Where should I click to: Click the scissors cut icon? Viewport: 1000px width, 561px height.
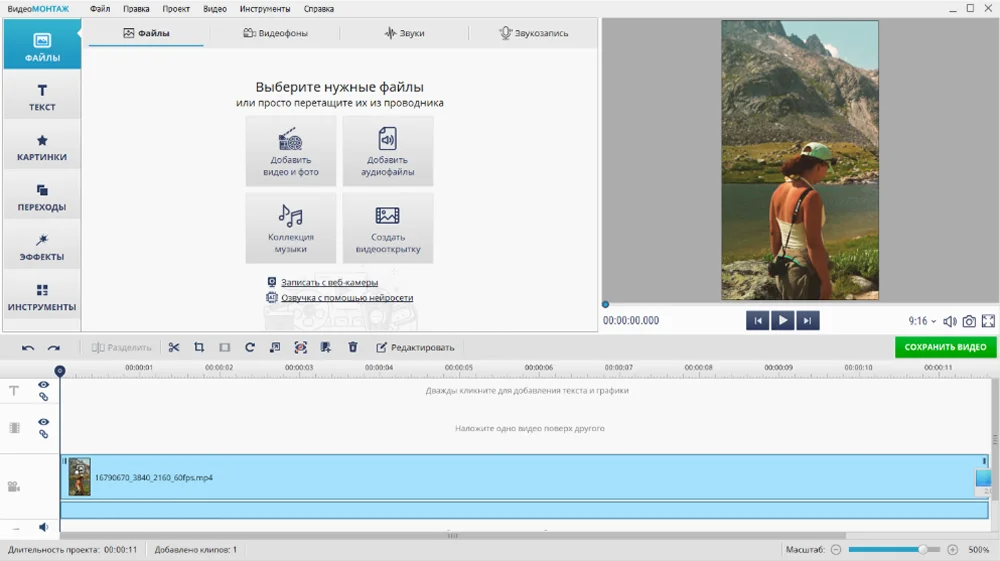pos(173,347)
